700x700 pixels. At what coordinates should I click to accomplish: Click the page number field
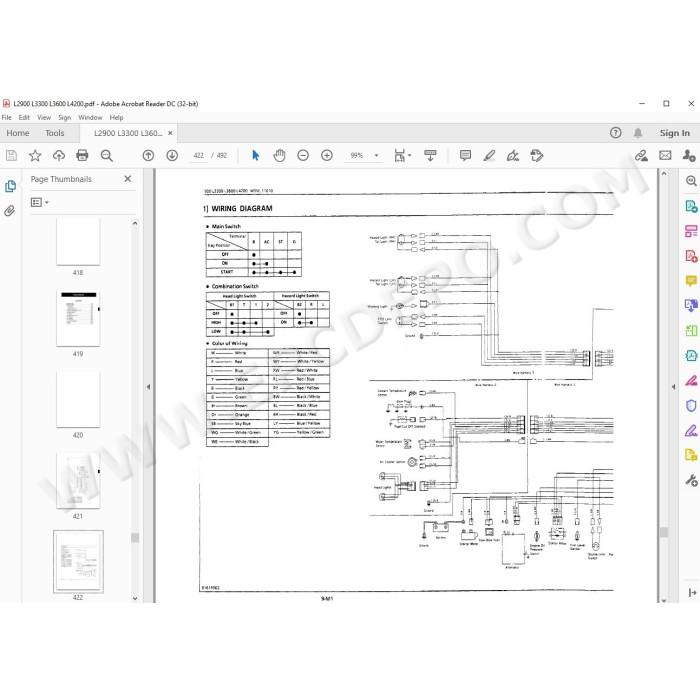[x=199, y=155]
